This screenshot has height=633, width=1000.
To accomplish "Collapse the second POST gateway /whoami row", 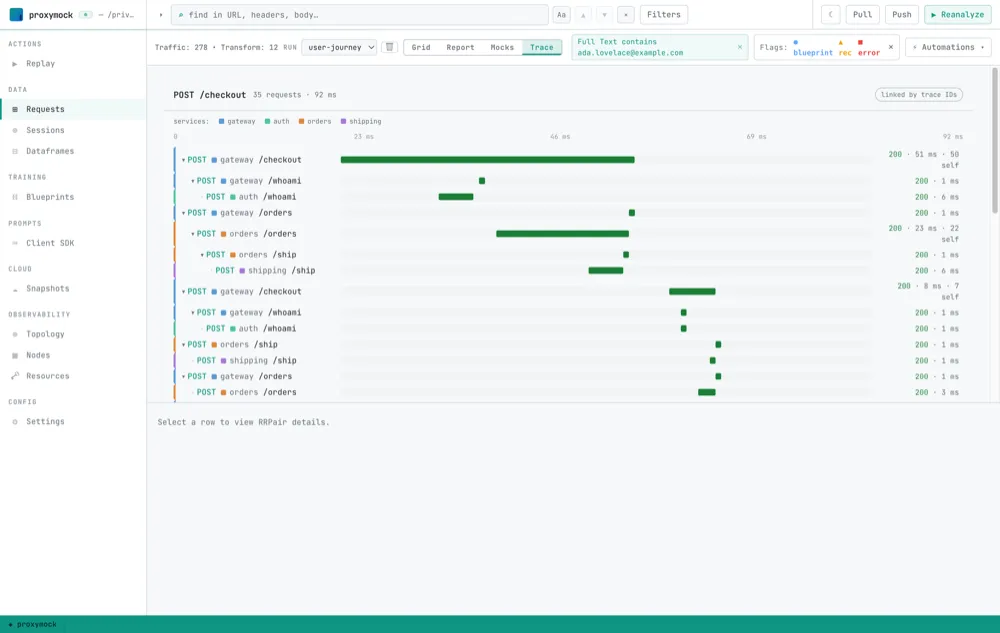I will tap(193, 313).
